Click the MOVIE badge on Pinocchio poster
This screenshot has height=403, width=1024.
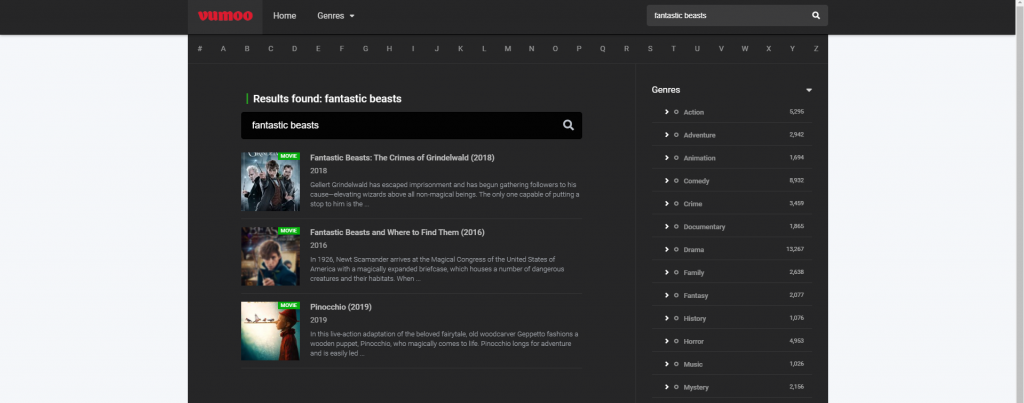pos(289,305)
